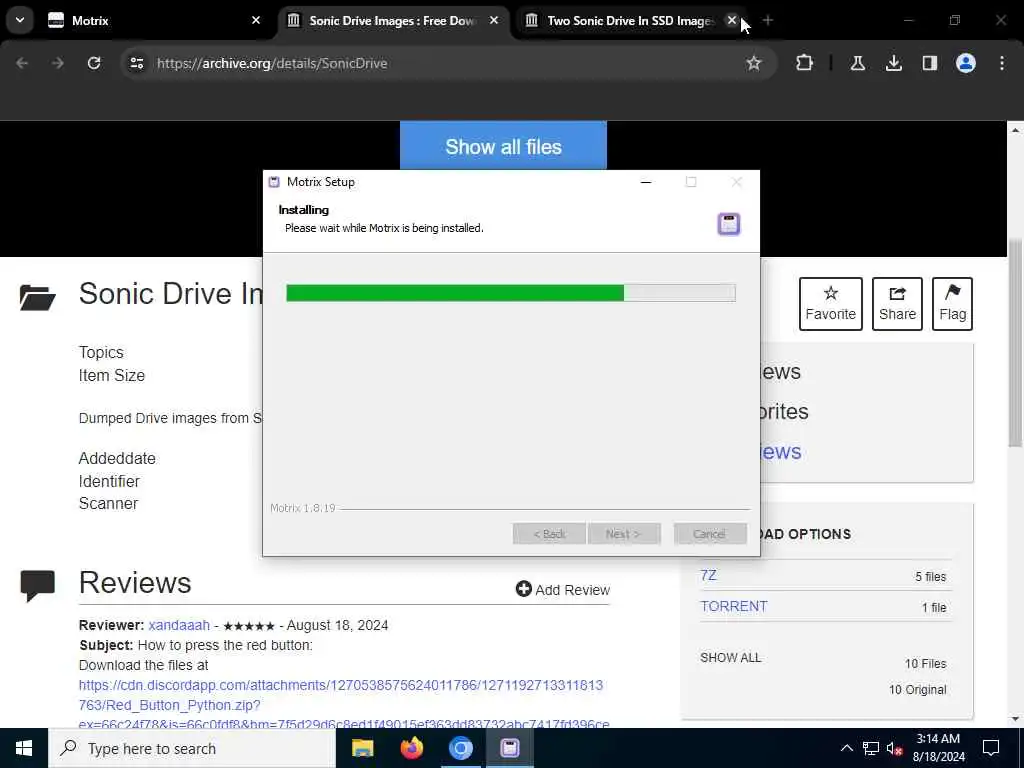Image resolution: width=1024 pixels, height=768 pixels.
Task: Open File Explorer from taskbar
Action: click(x=362, y=748)
